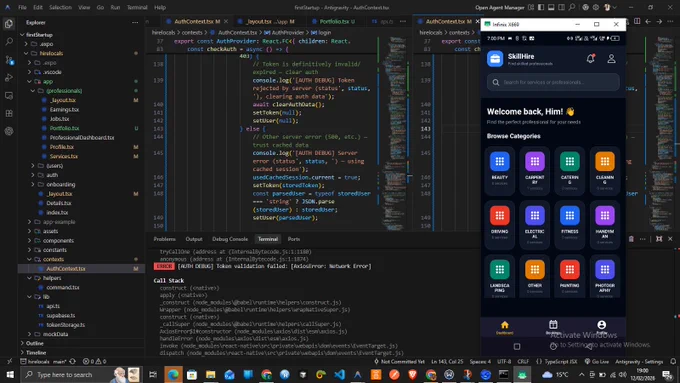Screen dimensions: 680x383
Task: Open the Electrical category tile
Action: click(x=535, y=224)
